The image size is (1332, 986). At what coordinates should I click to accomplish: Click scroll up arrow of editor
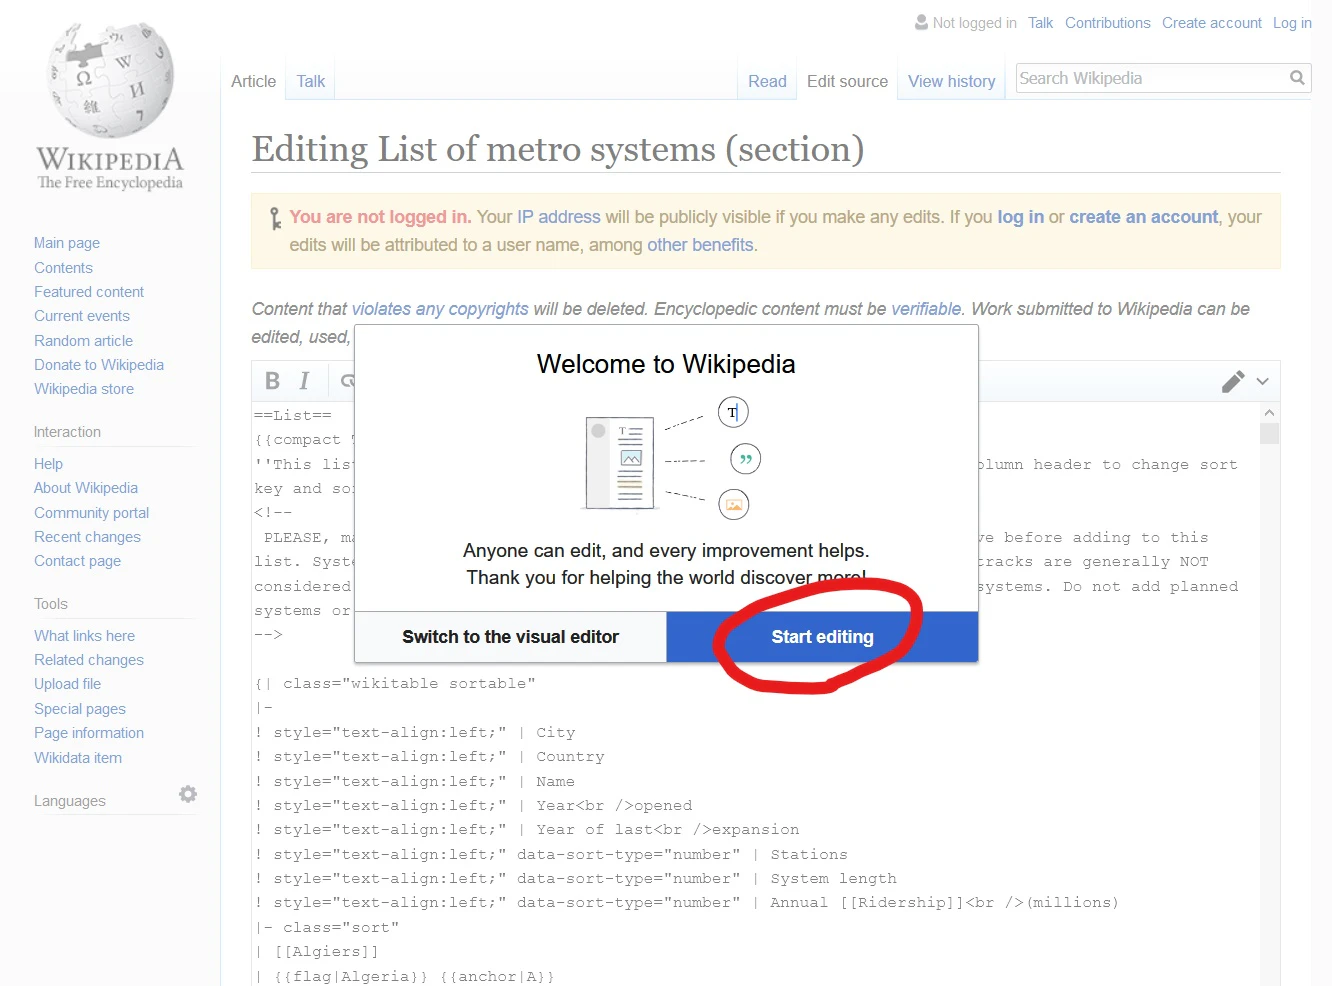pos(1269,412)
